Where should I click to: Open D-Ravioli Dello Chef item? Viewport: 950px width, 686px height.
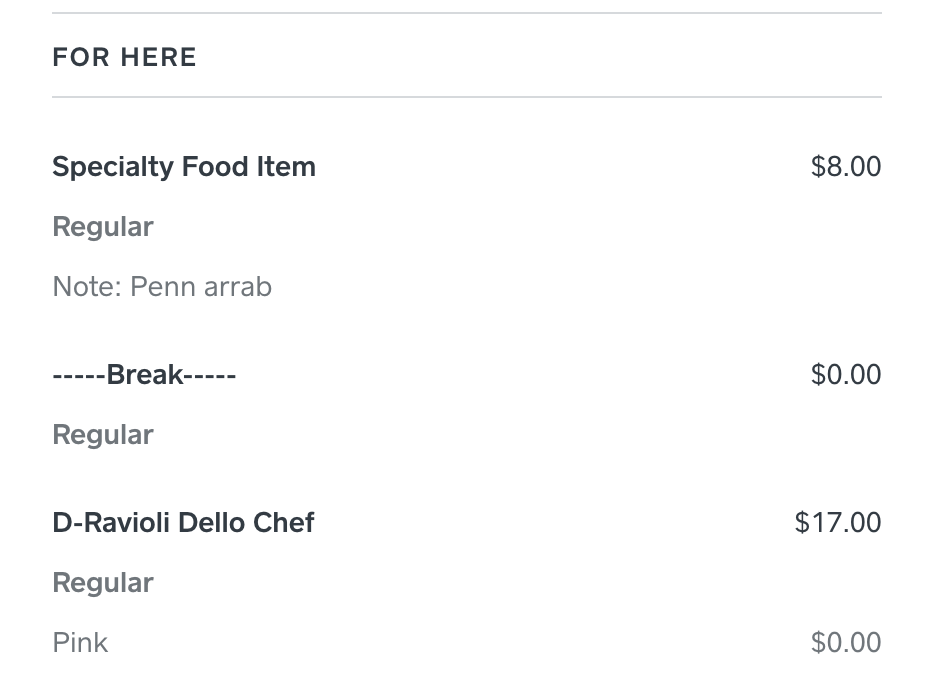pyautogui.click(x=184, y=523)
